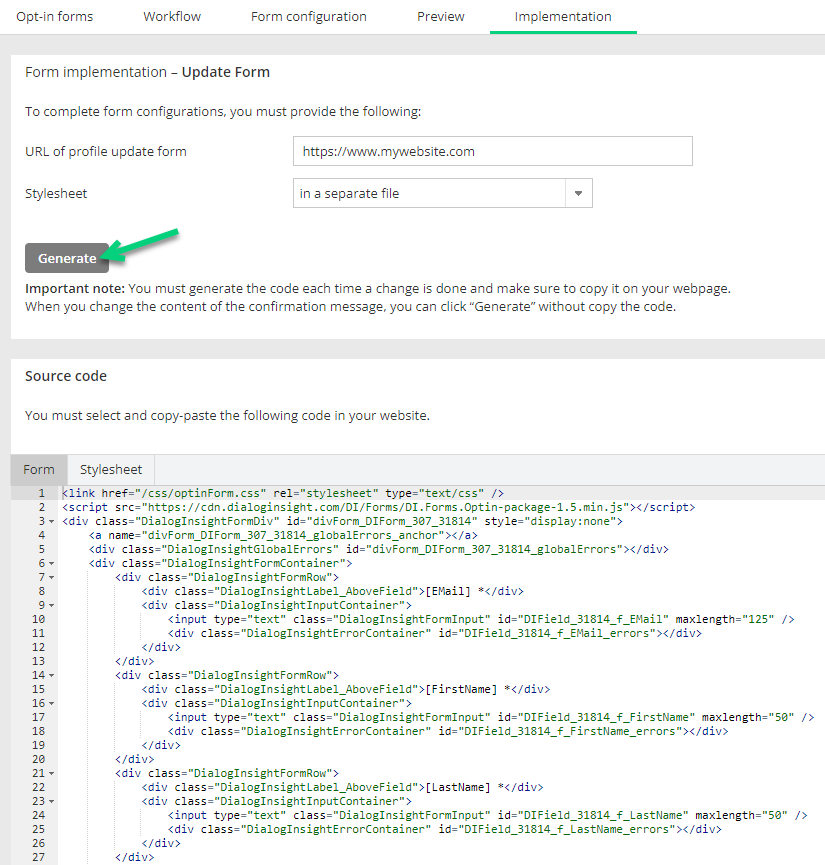Click the LastName_errors div on line 25

445,829
